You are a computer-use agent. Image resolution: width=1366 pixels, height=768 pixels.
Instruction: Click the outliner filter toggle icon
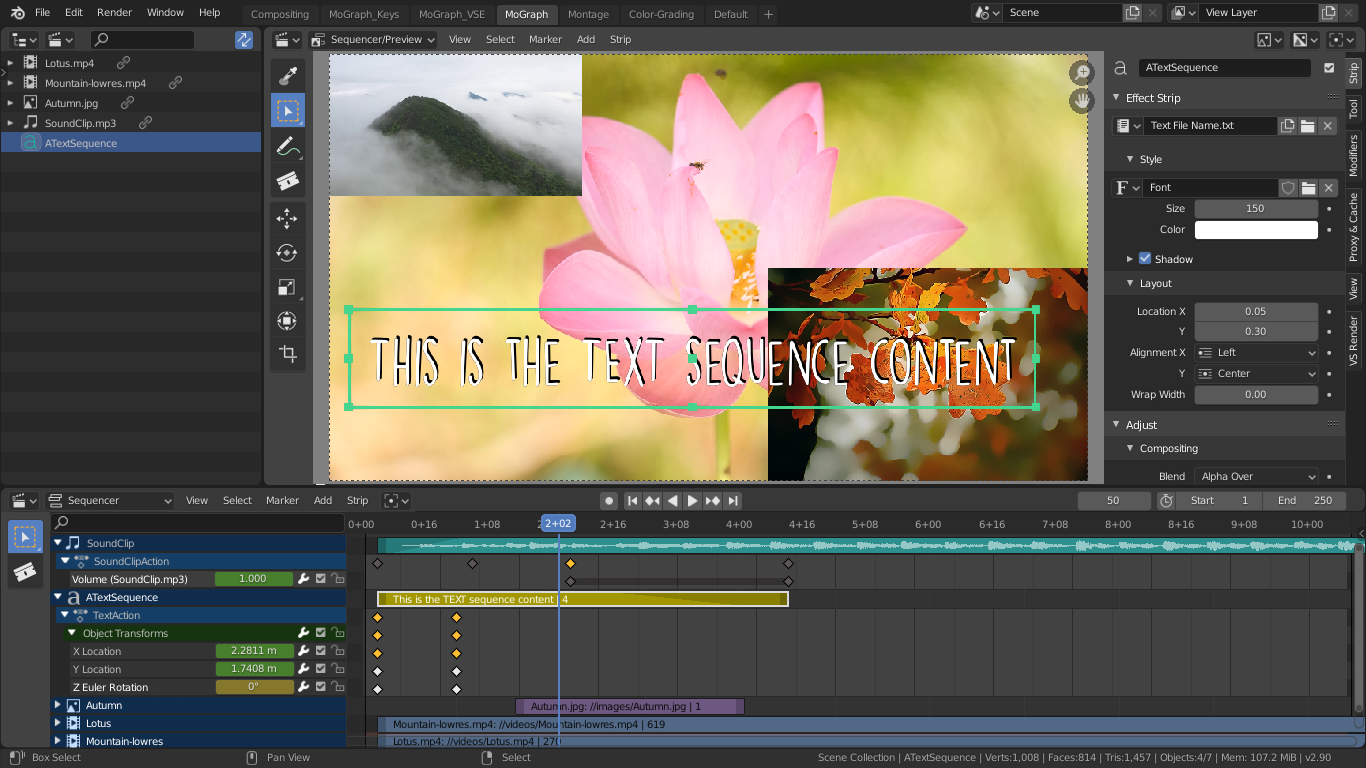click(x=244, y=40)
